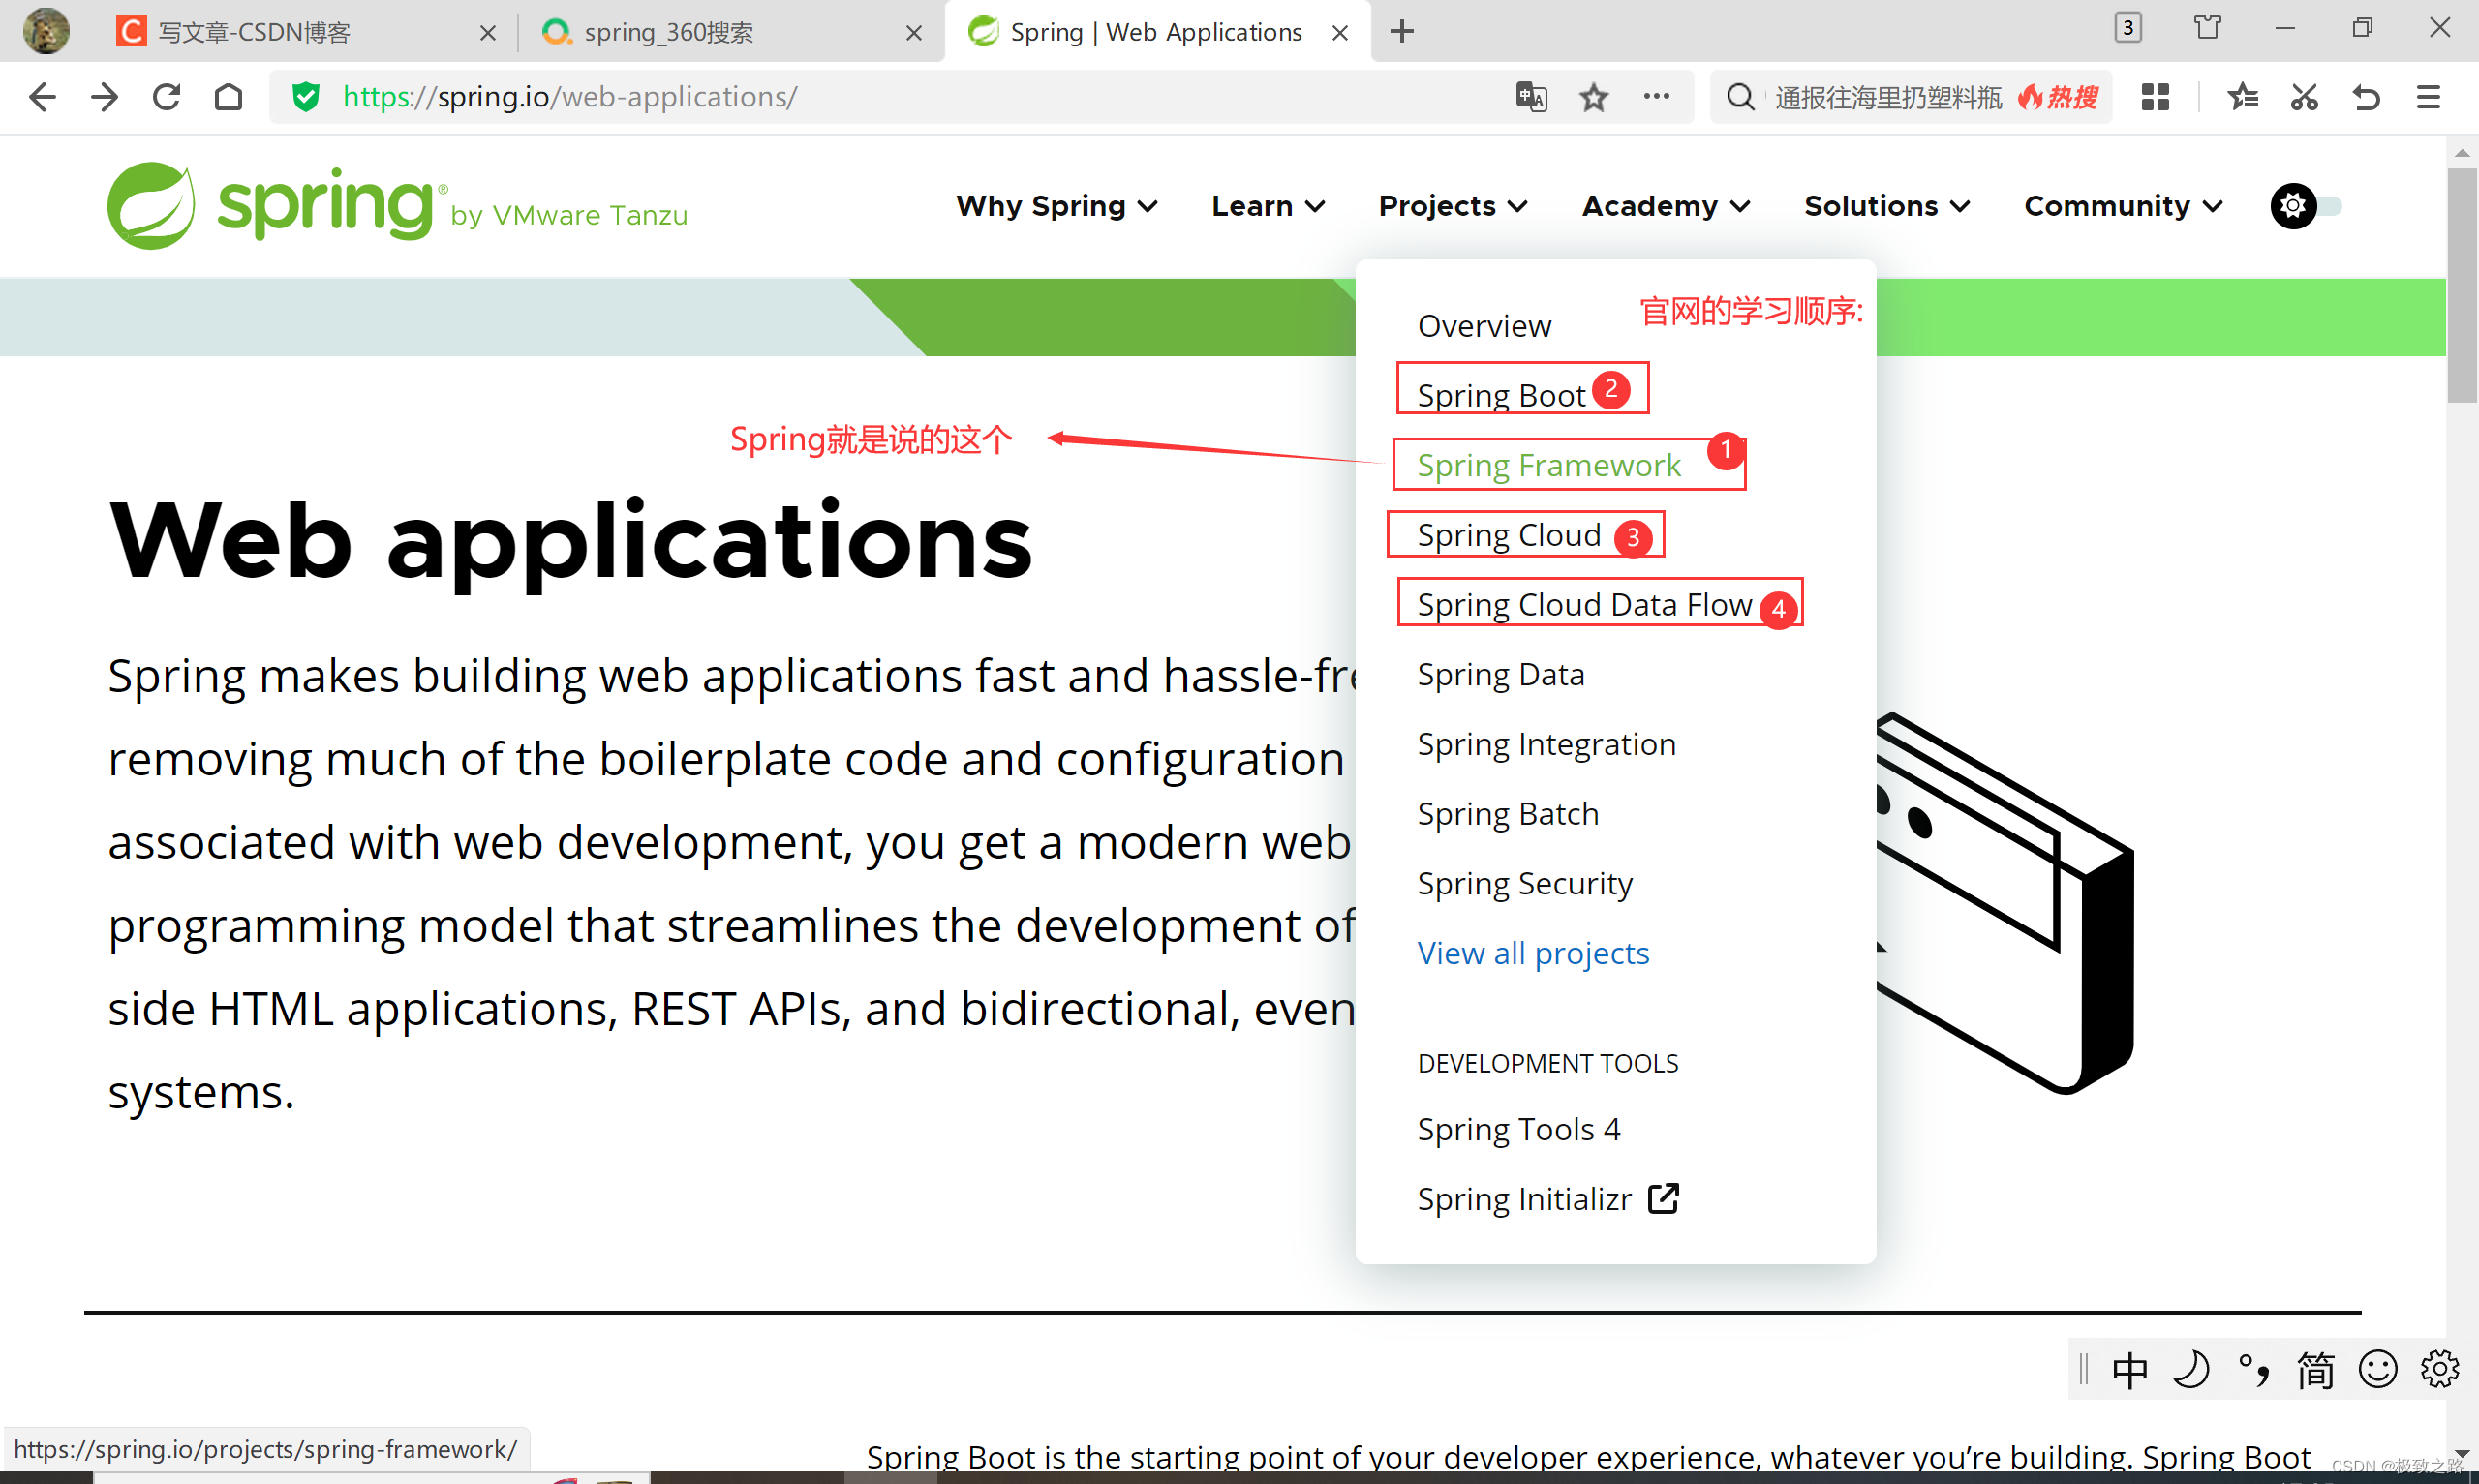The image size is (2479, 1484).
Task: Choose Spring Data from the menu
Action: [1501, 674]
